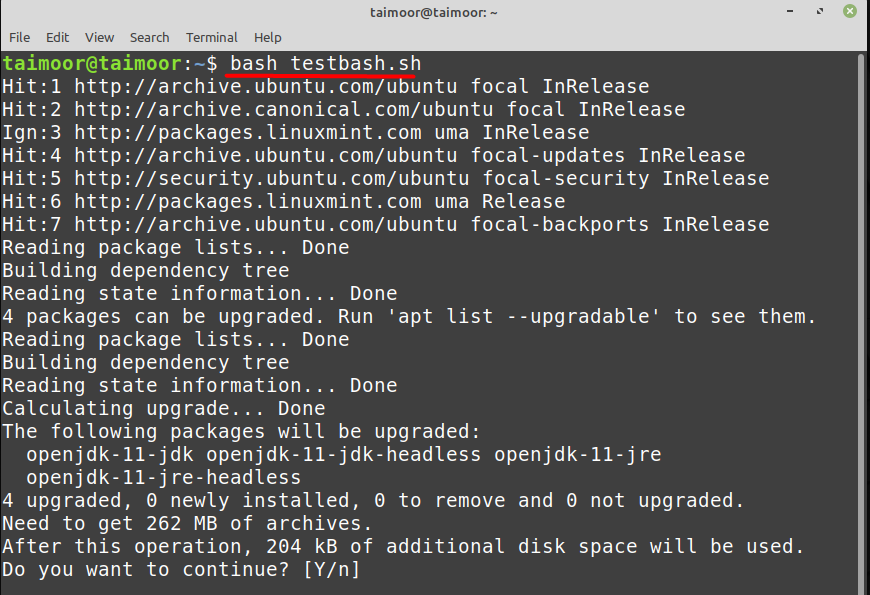The width and height of the screenshot is (870, 595).
Task: Click the continue [Y/n] prompt line
Action: [x=181, y=569]
